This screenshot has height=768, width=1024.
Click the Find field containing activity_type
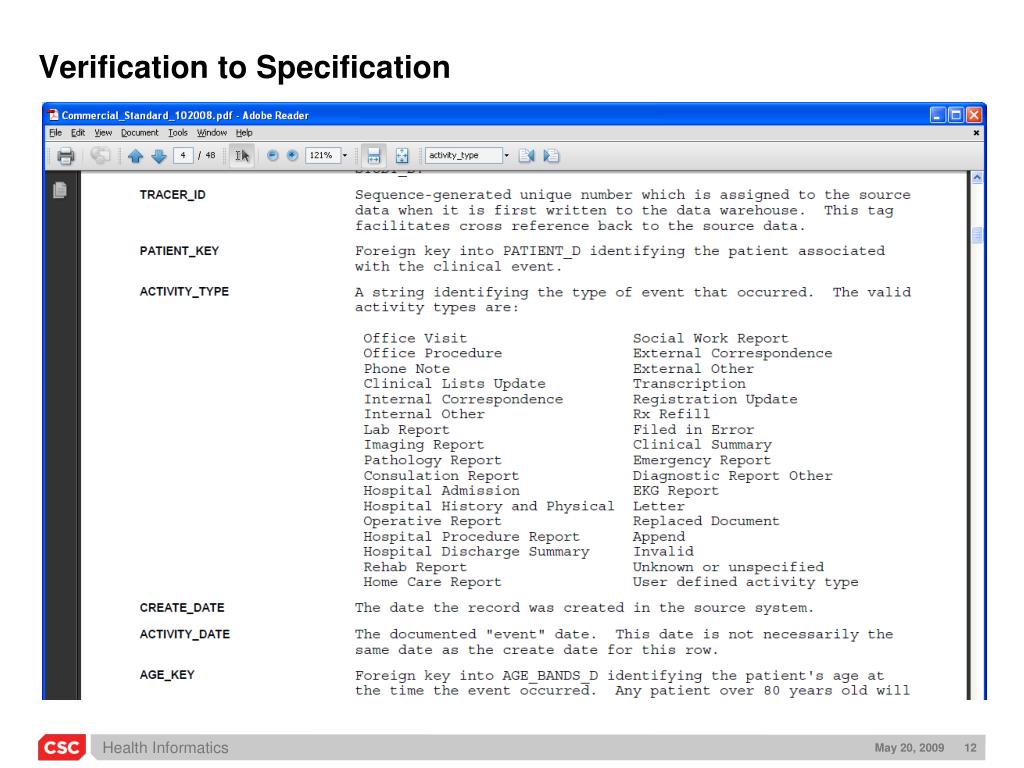(464, 155)
